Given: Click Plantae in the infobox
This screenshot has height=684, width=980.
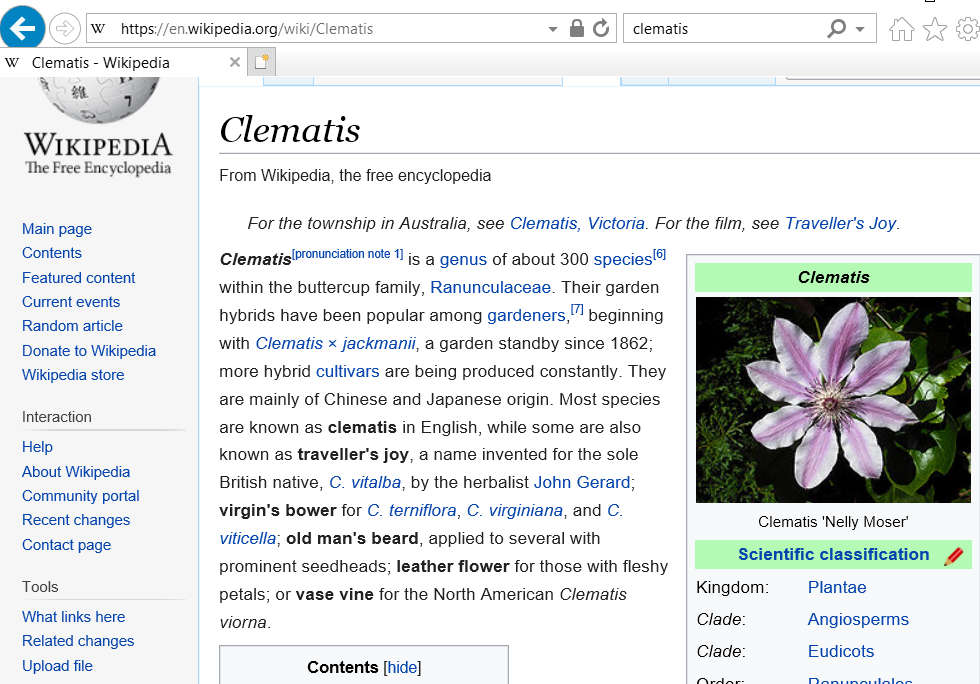Looking at the screenshot, I should [837, 588].
